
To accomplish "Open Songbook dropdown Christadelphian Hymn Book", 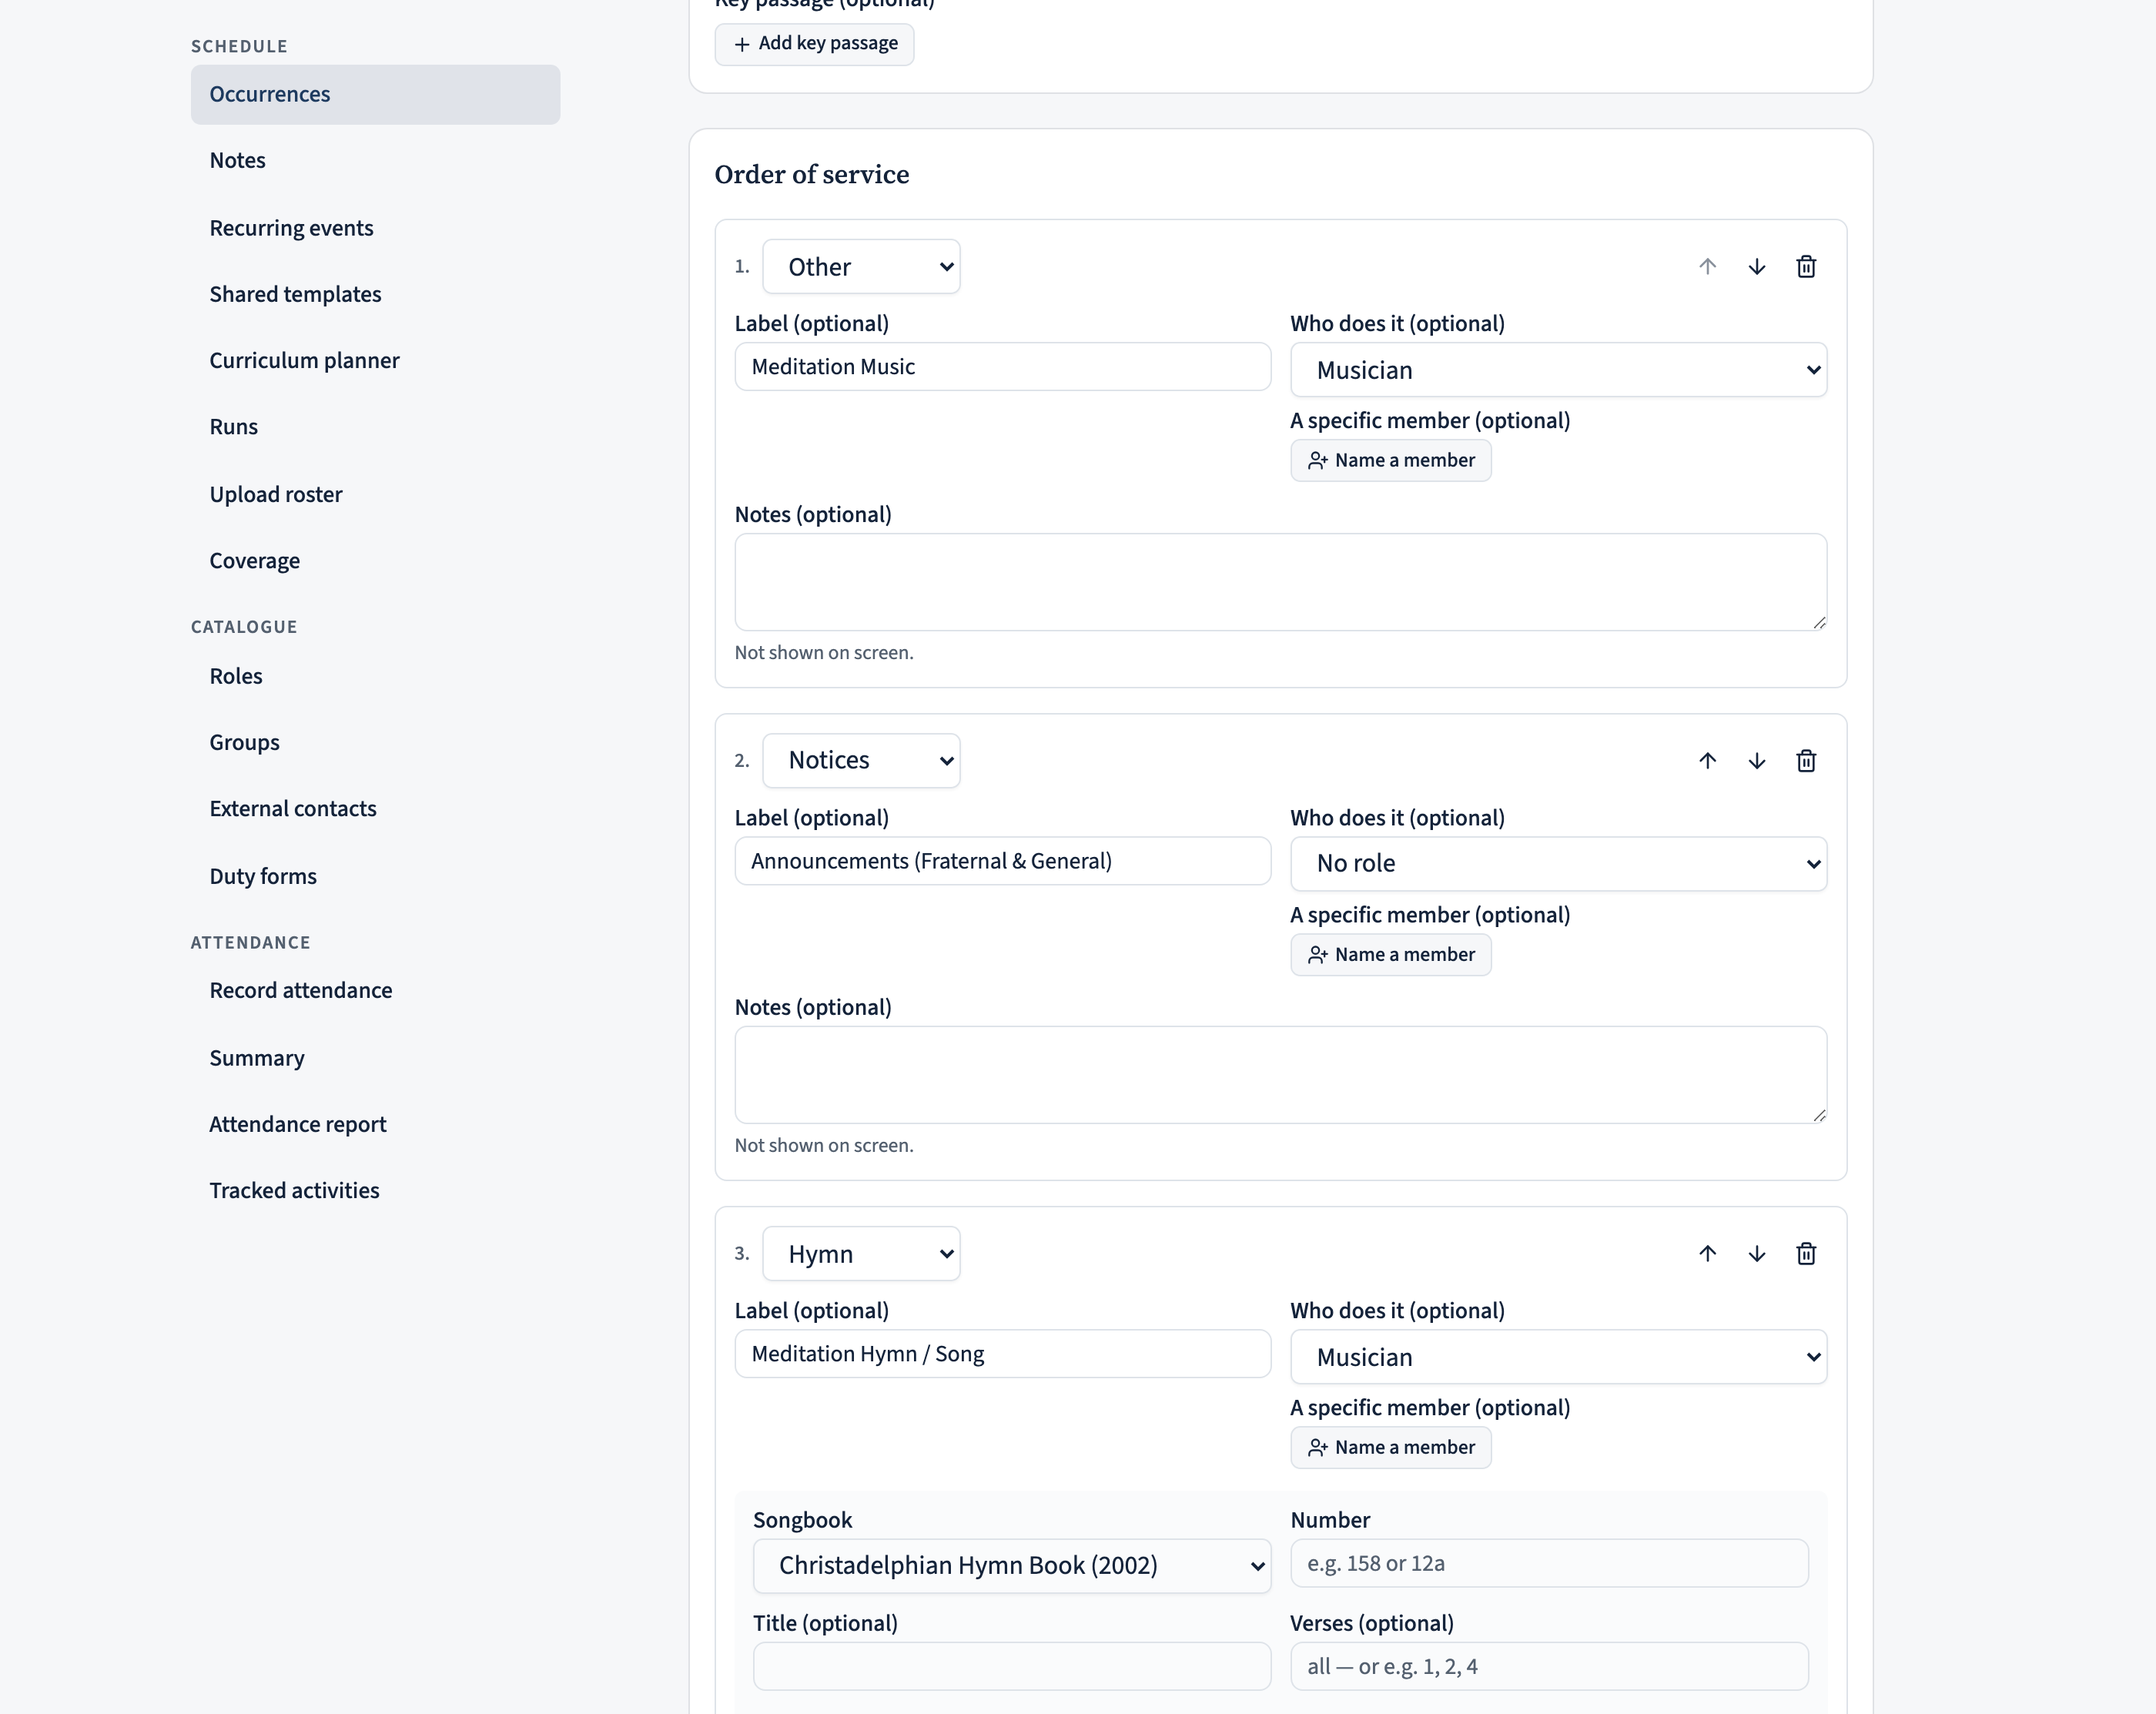I will (1012, 1566).
